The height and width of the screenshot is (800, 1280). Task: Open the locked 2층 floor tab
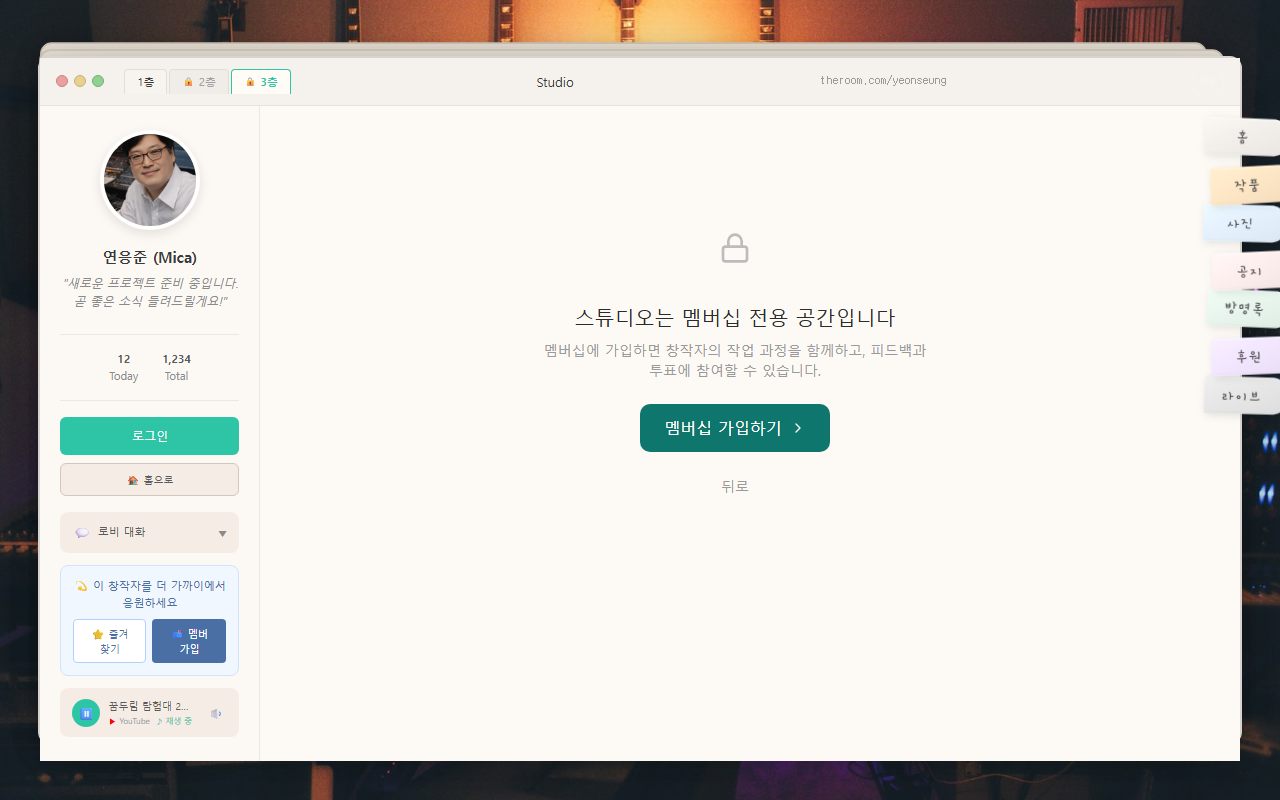point(199,82)
